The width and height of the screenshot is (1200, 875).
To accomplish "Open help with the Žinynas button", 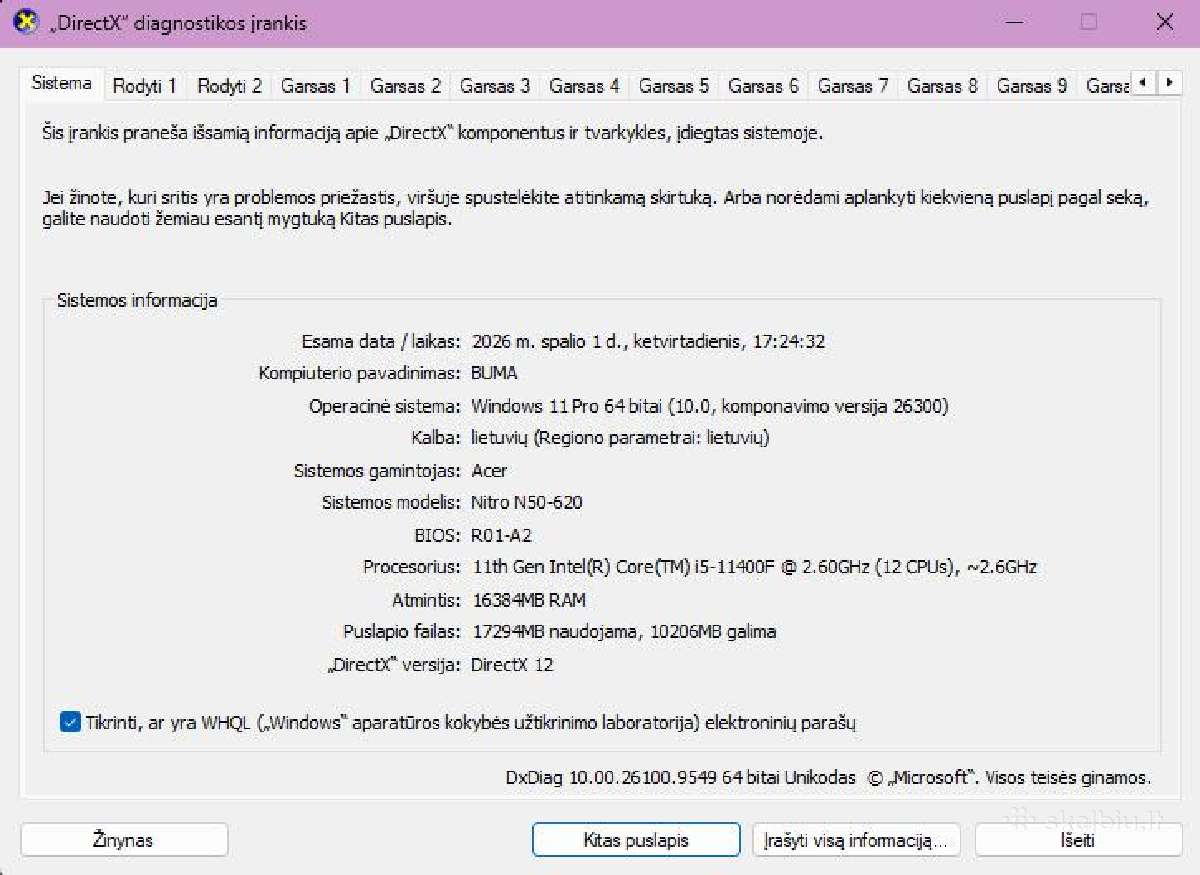I will pos(124,840).
